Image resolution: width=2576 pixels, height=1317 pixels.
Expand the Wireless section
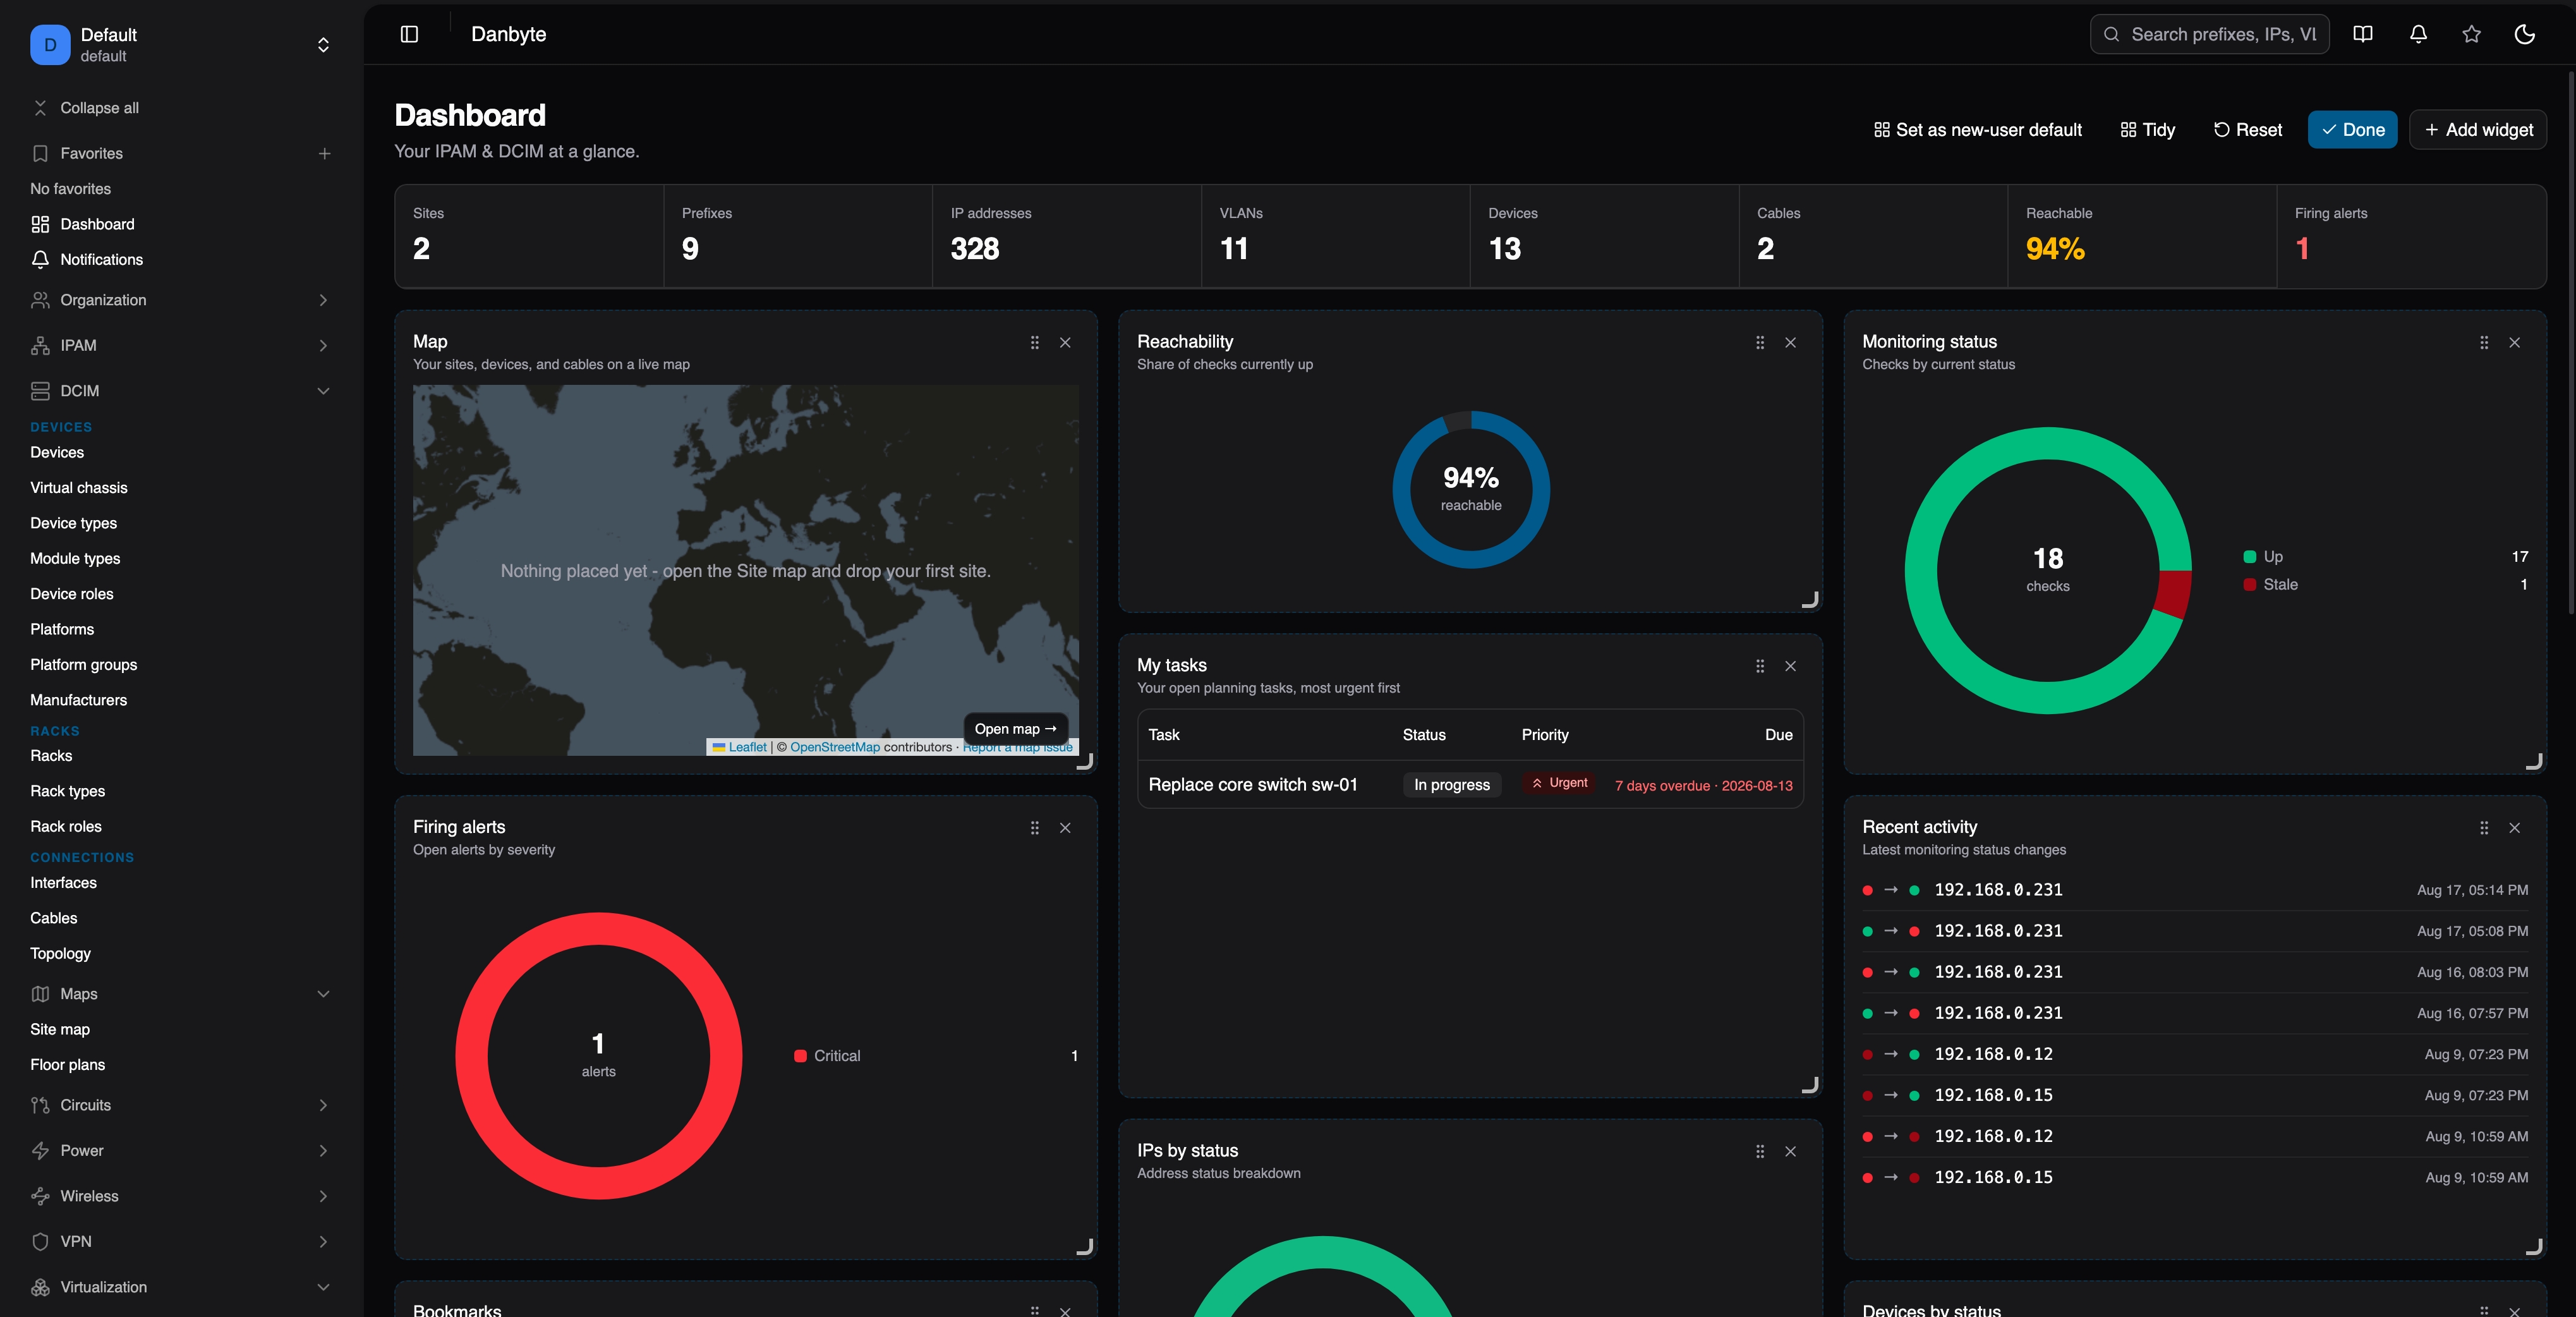(181, 1196)
